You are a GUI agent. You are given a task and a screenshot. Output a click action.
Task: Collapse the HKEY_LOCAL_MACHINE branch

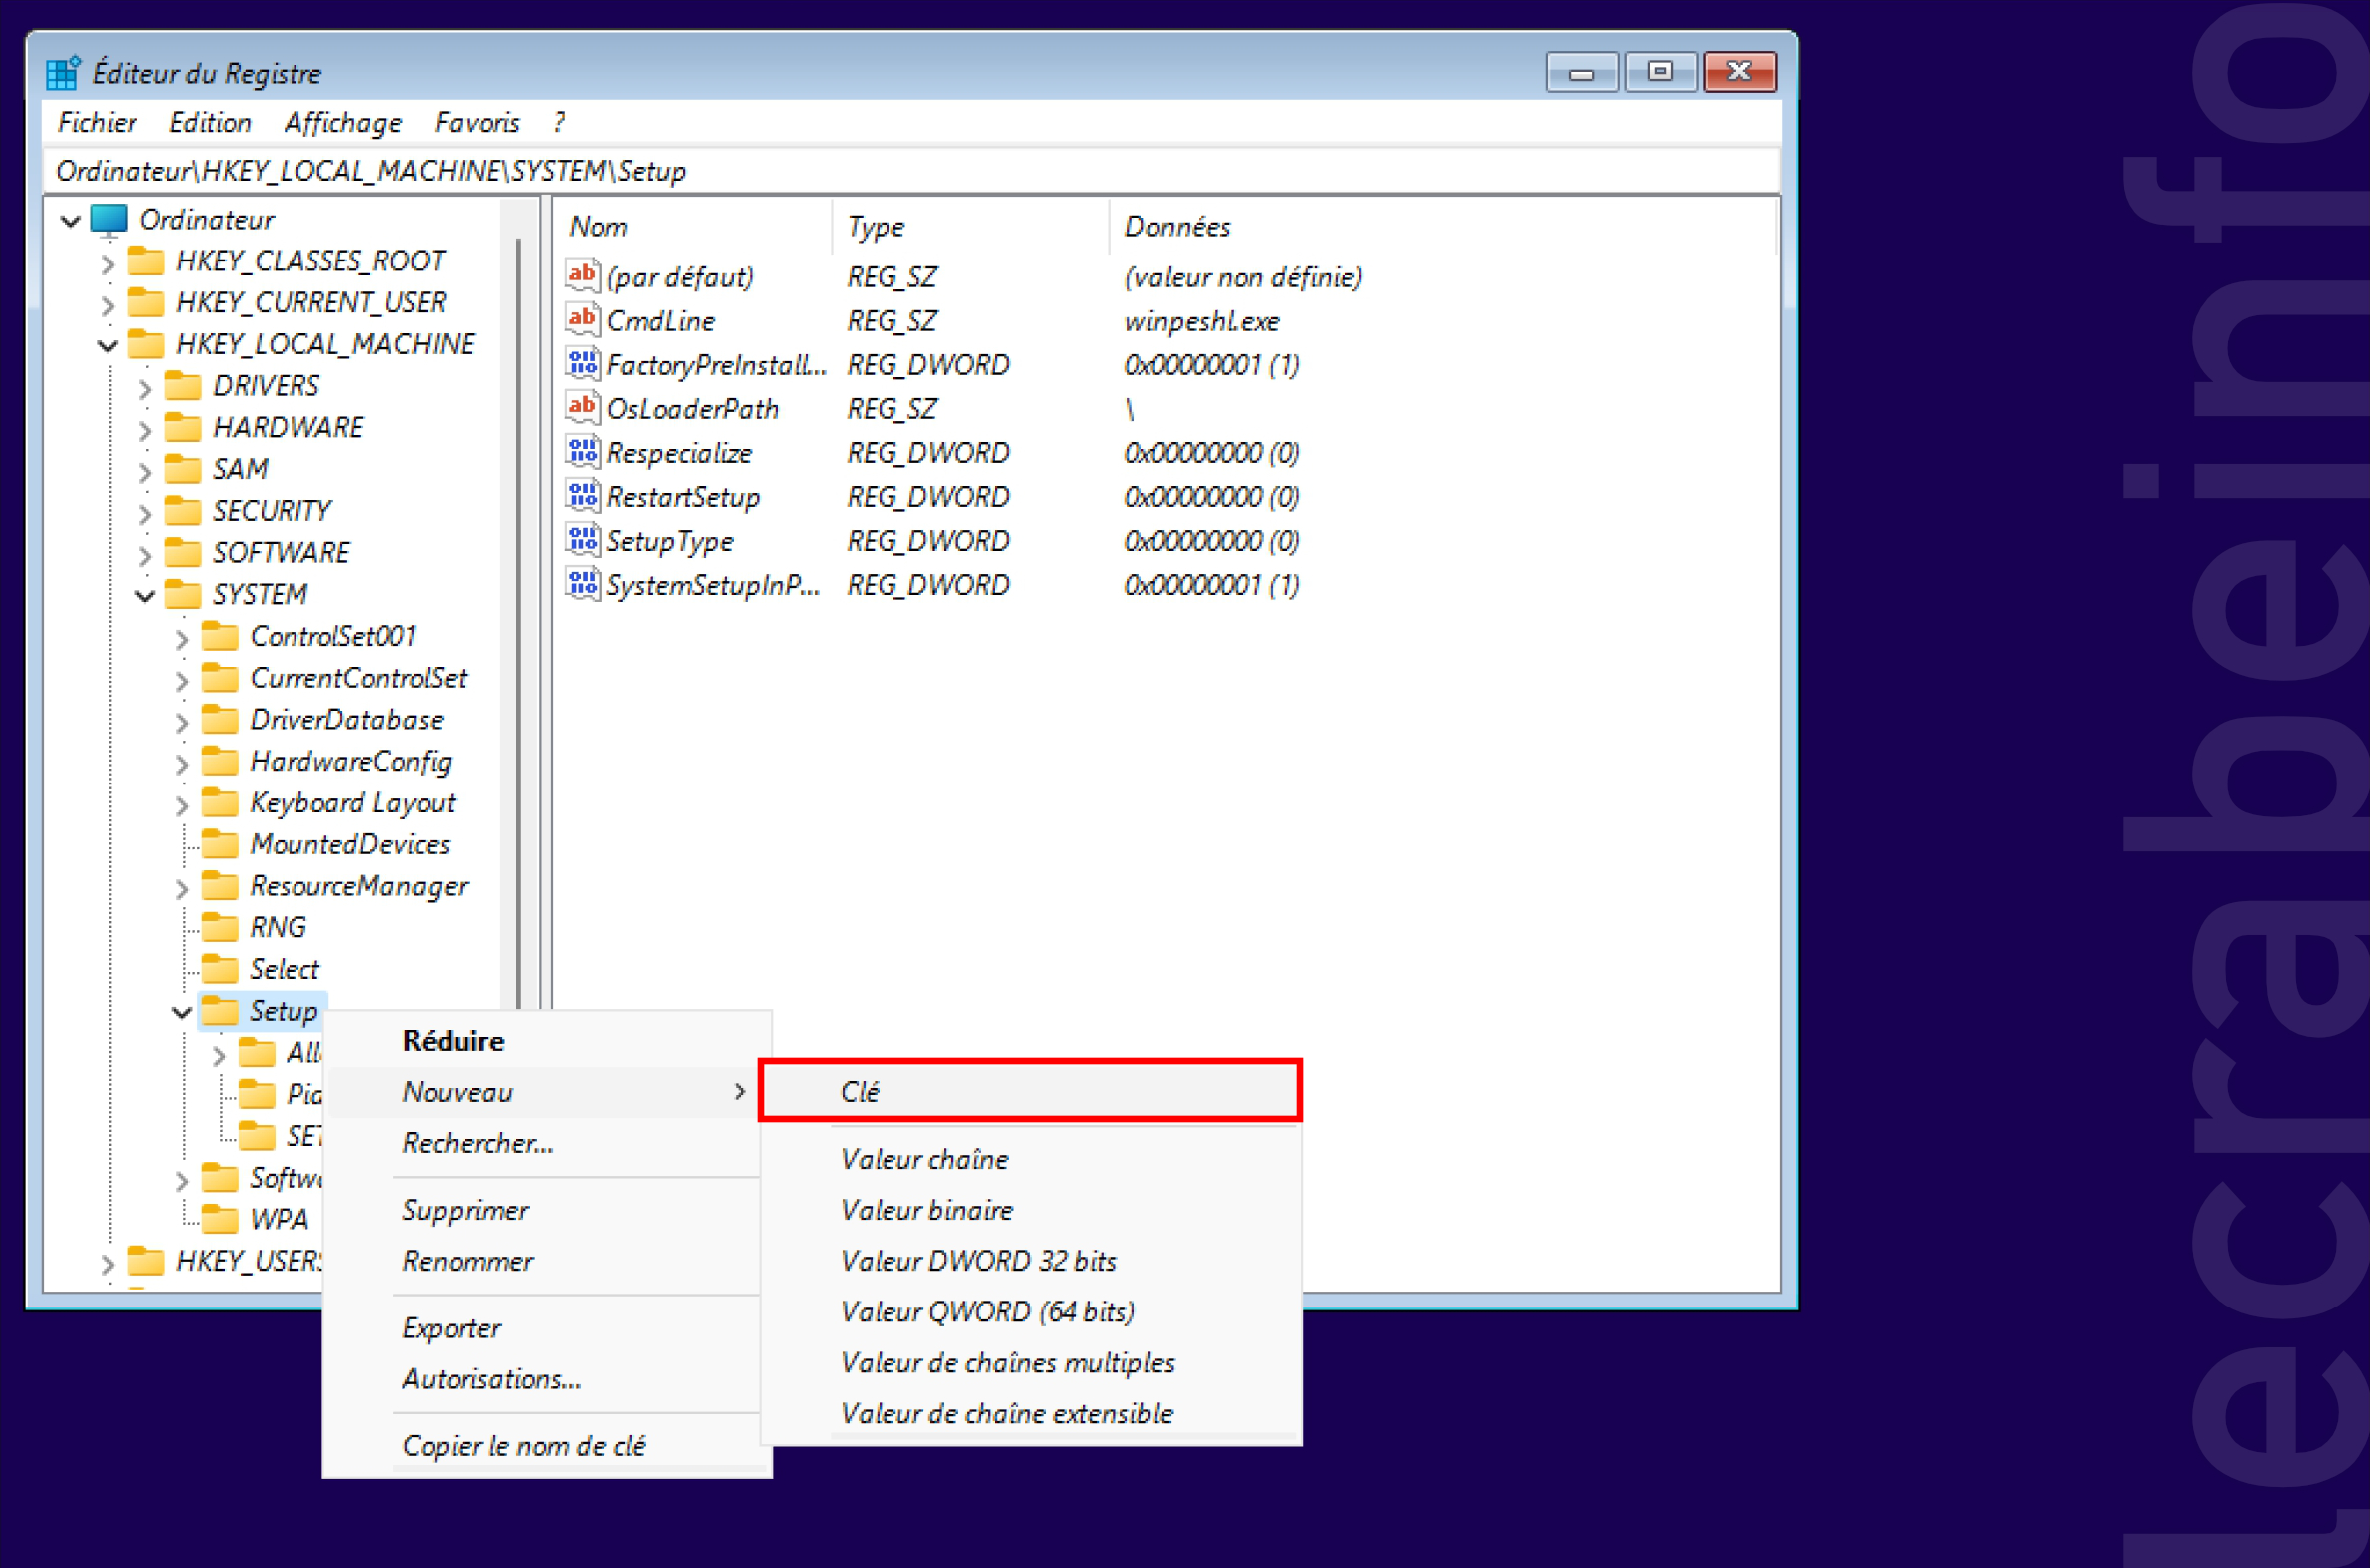(108, 345)
